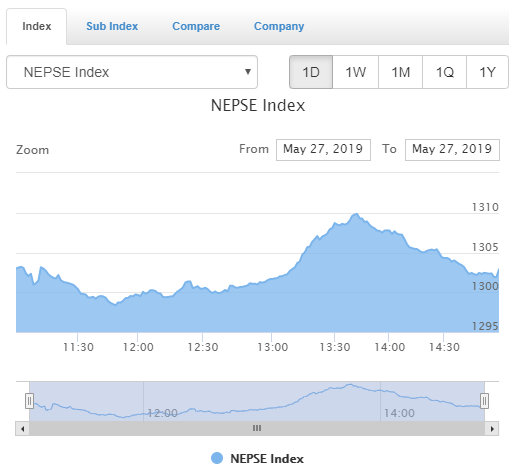Click the Zoom label

(x=33, y=150)
